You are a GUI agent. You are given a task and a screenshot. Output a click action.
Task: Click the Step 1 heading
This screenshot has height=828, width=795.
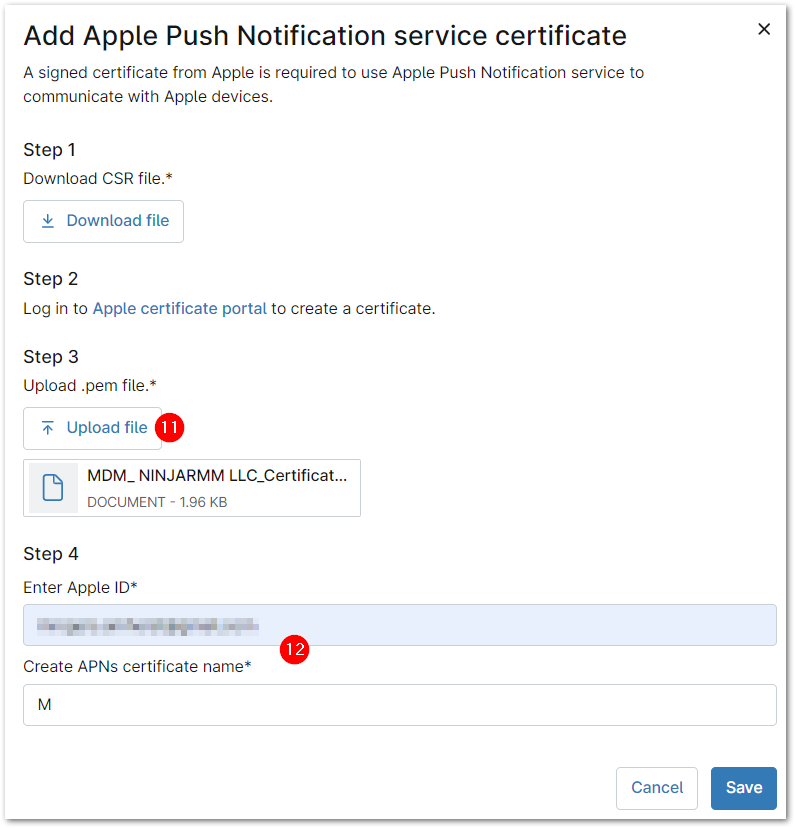[x=49, y=150]
